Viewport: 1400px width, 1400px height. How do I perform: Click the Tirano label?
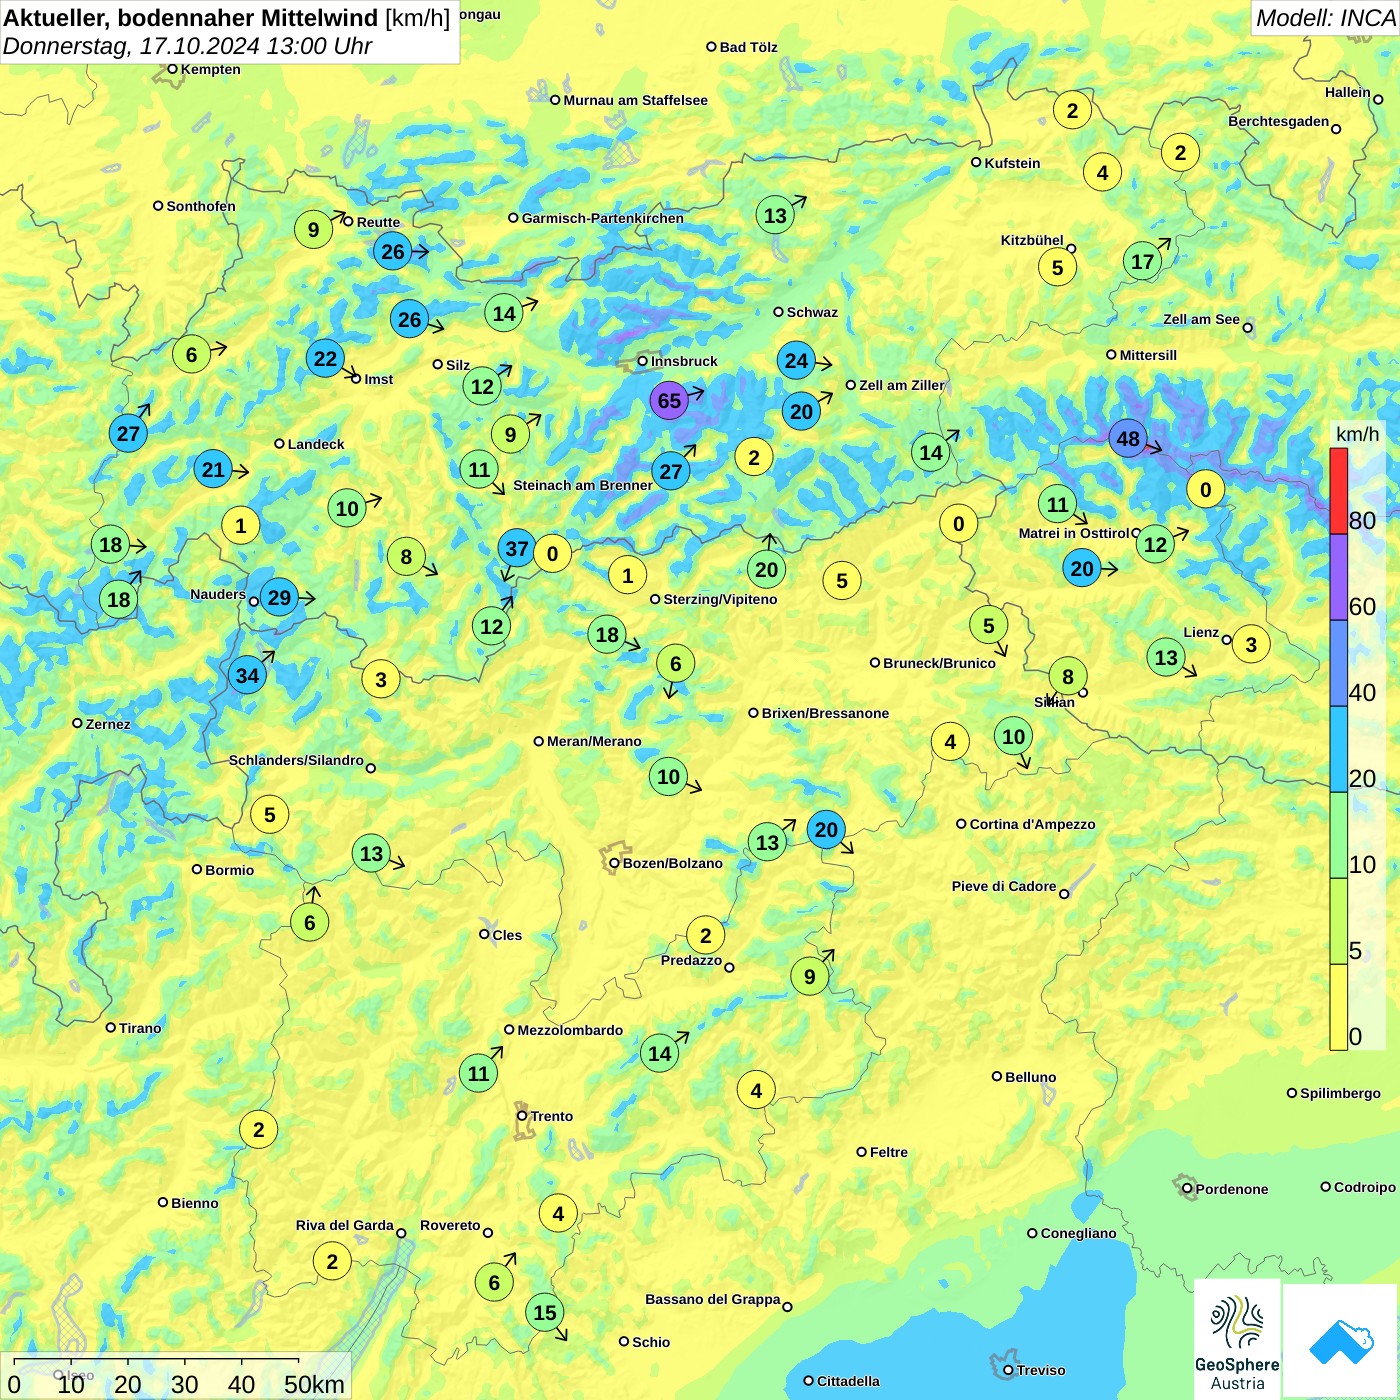[139, 1028]
